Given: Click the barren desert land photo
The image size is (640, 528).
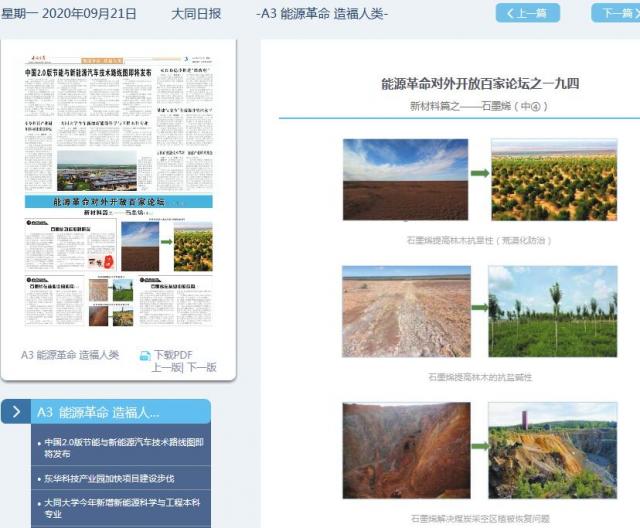Looking at the screenshot, I should [405, 179].
